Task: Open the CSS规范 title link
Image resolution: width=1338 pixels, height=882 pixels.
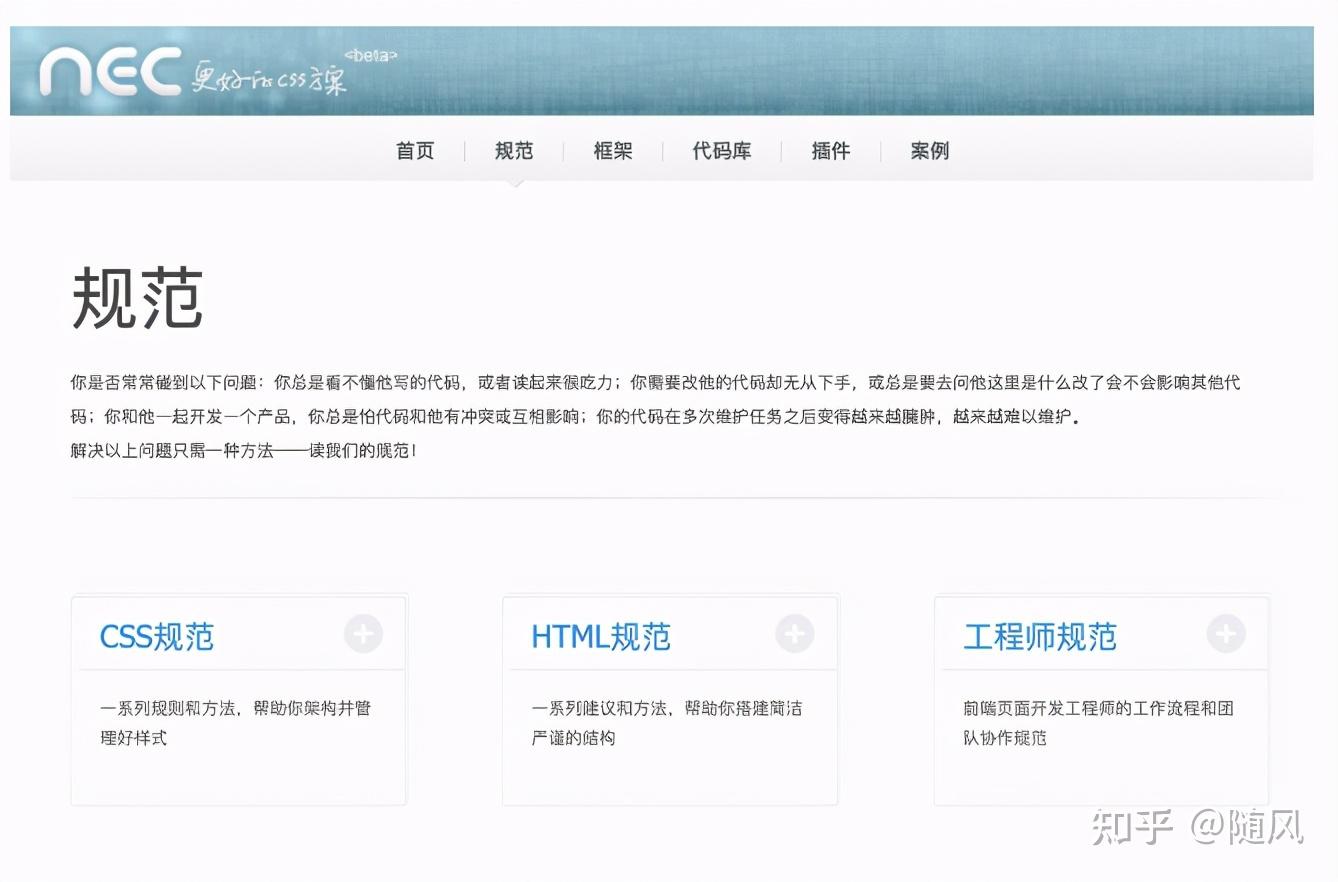Action: (x=157, y=637)
